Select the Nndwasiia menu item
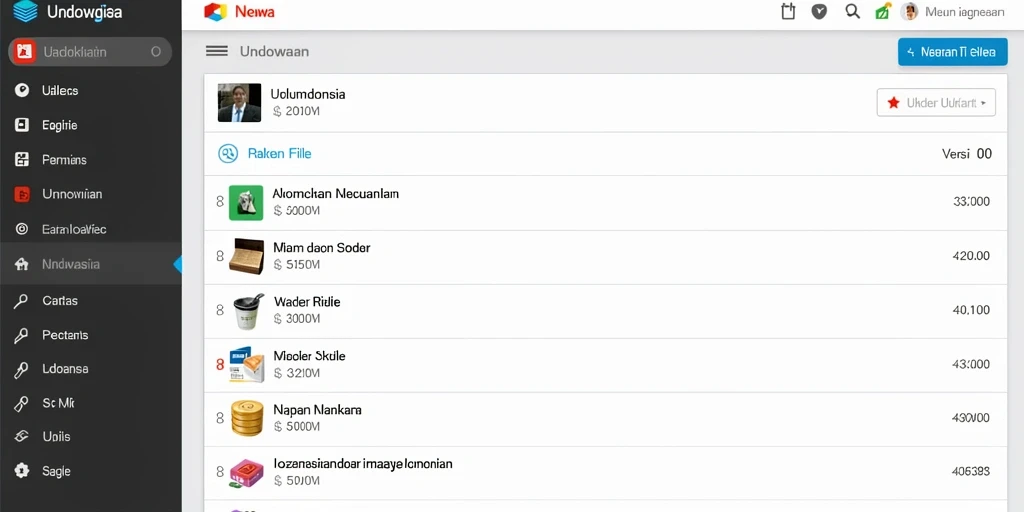1024x512 pixels. [91, 264]
